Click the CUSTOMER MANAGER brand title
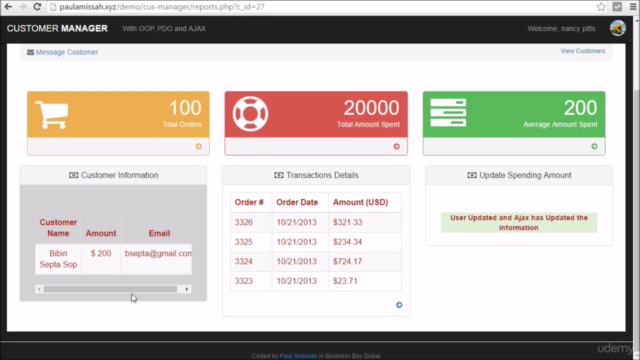640x360 pixels. [57, 29]
